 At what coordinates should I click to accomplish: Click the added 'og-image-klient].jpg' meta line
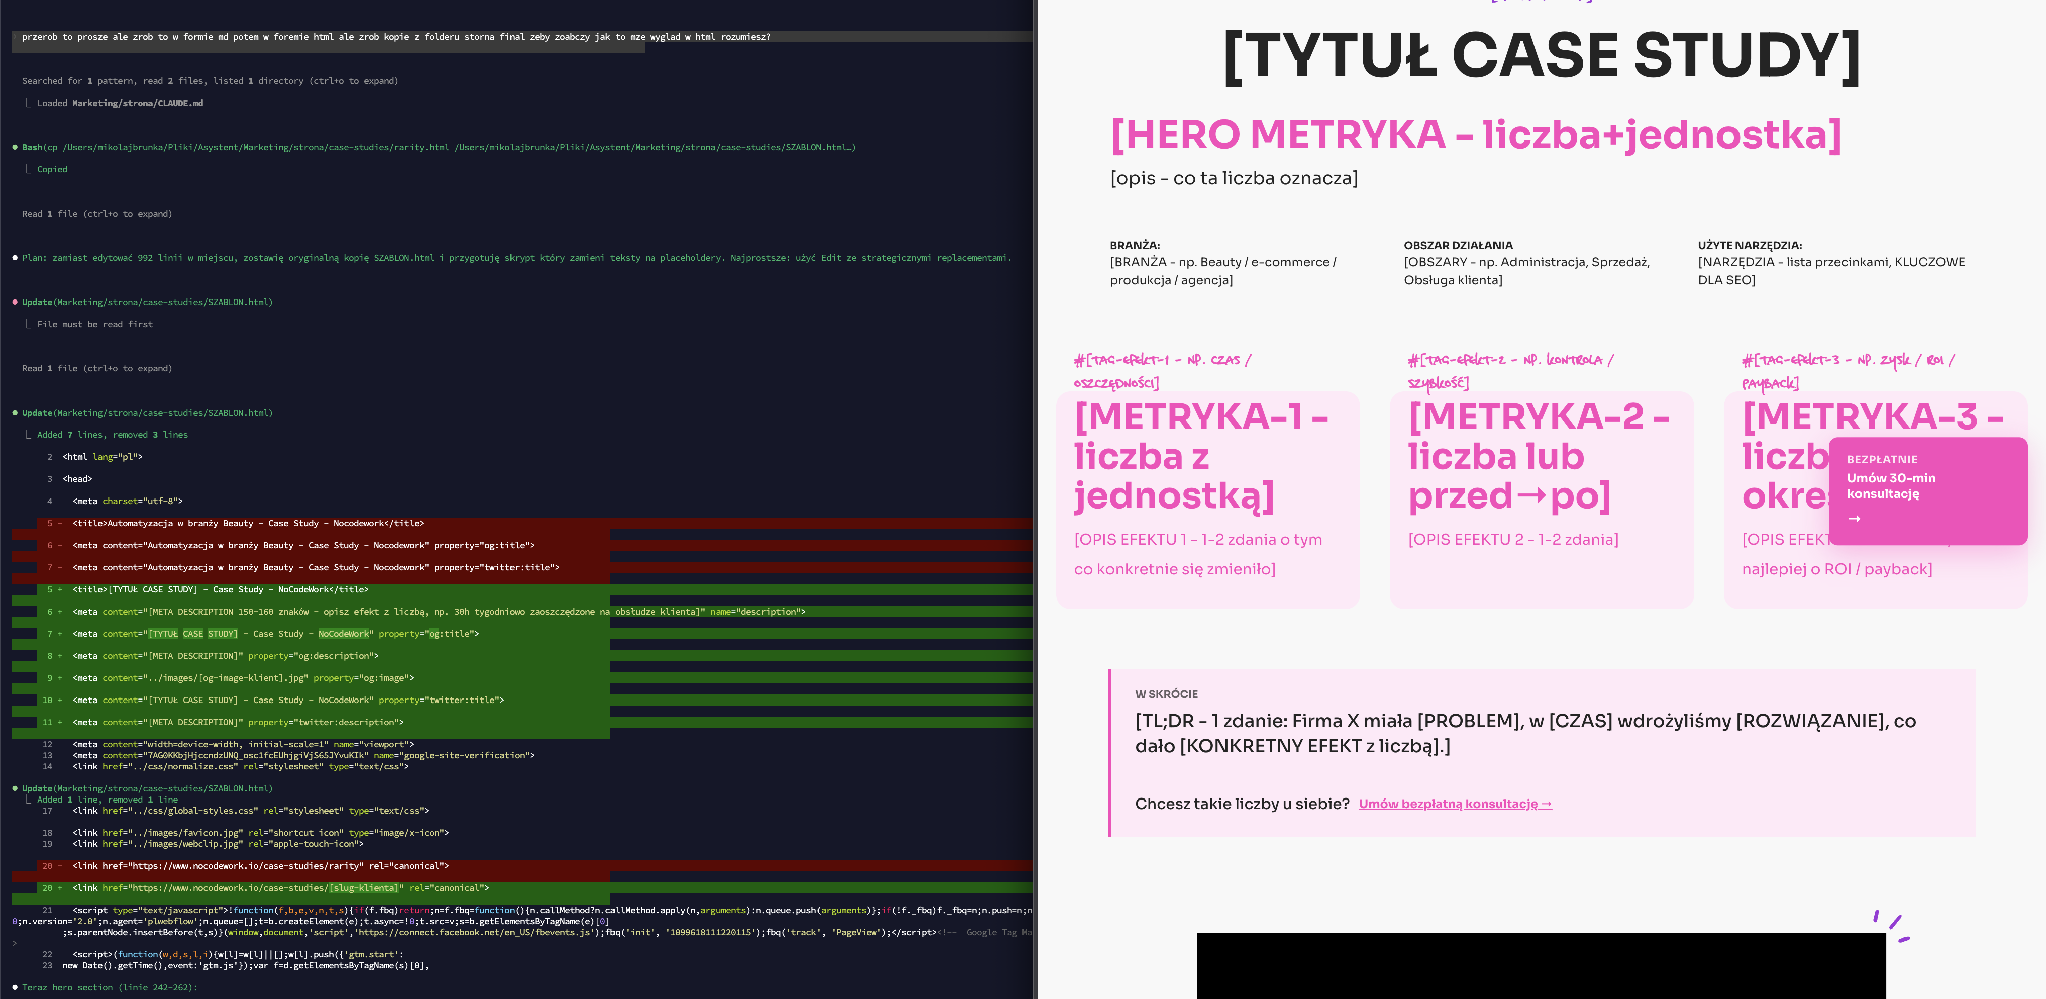(x=243, y=678)
